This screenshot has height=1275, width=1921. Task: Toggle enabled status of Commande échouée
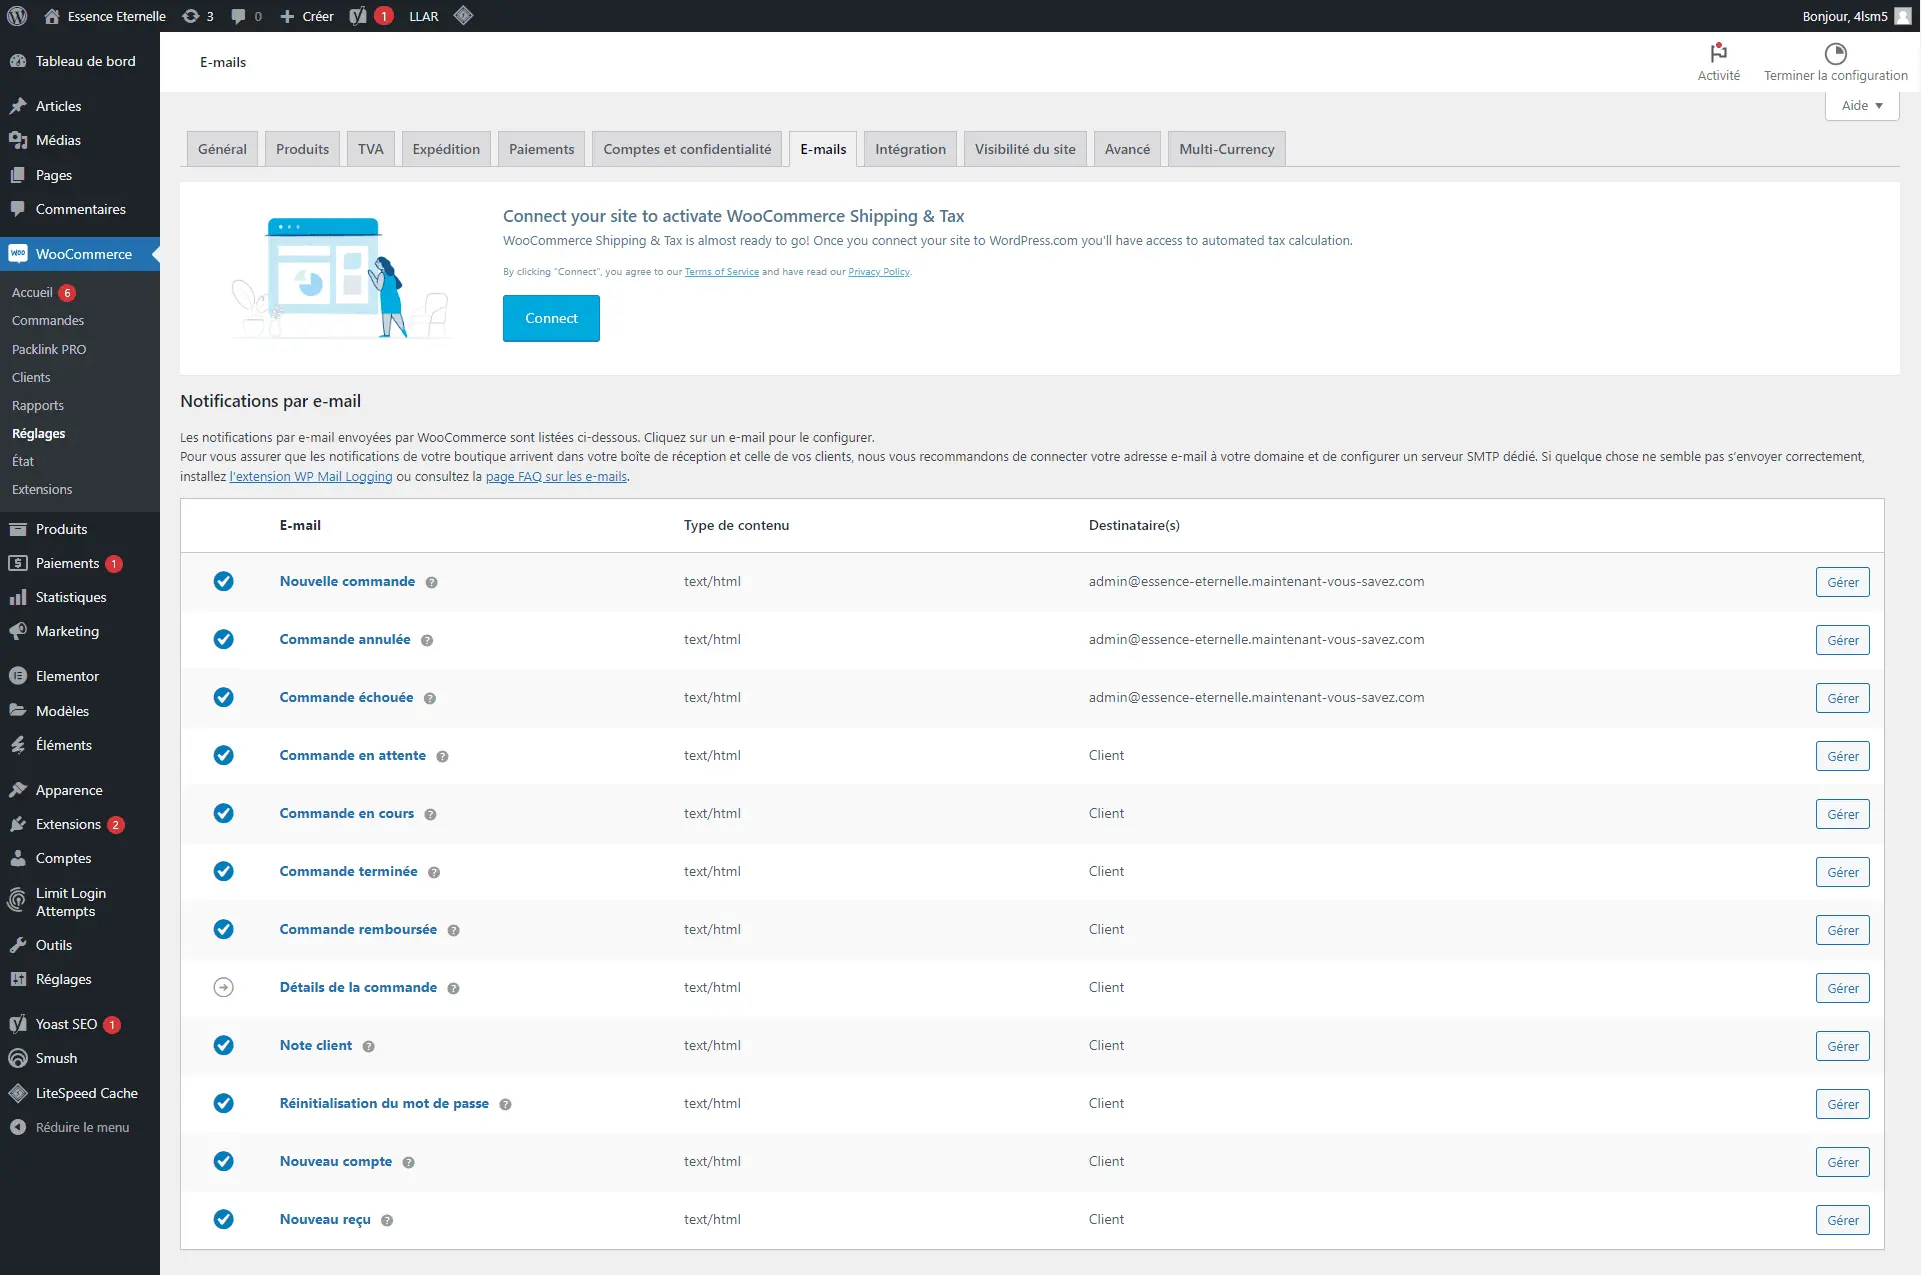pyautogui.click(x=224, y=697)
